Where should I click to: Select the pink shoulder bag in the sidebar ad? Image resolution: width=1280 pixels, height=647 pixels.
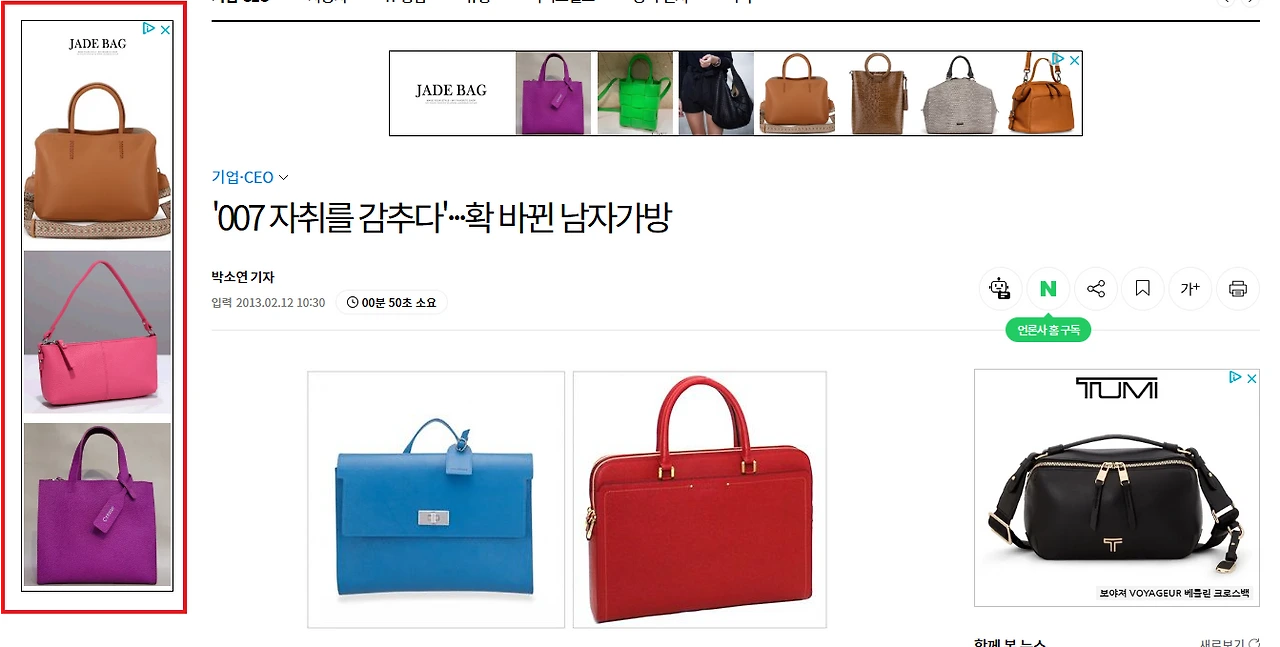(97, 332)
